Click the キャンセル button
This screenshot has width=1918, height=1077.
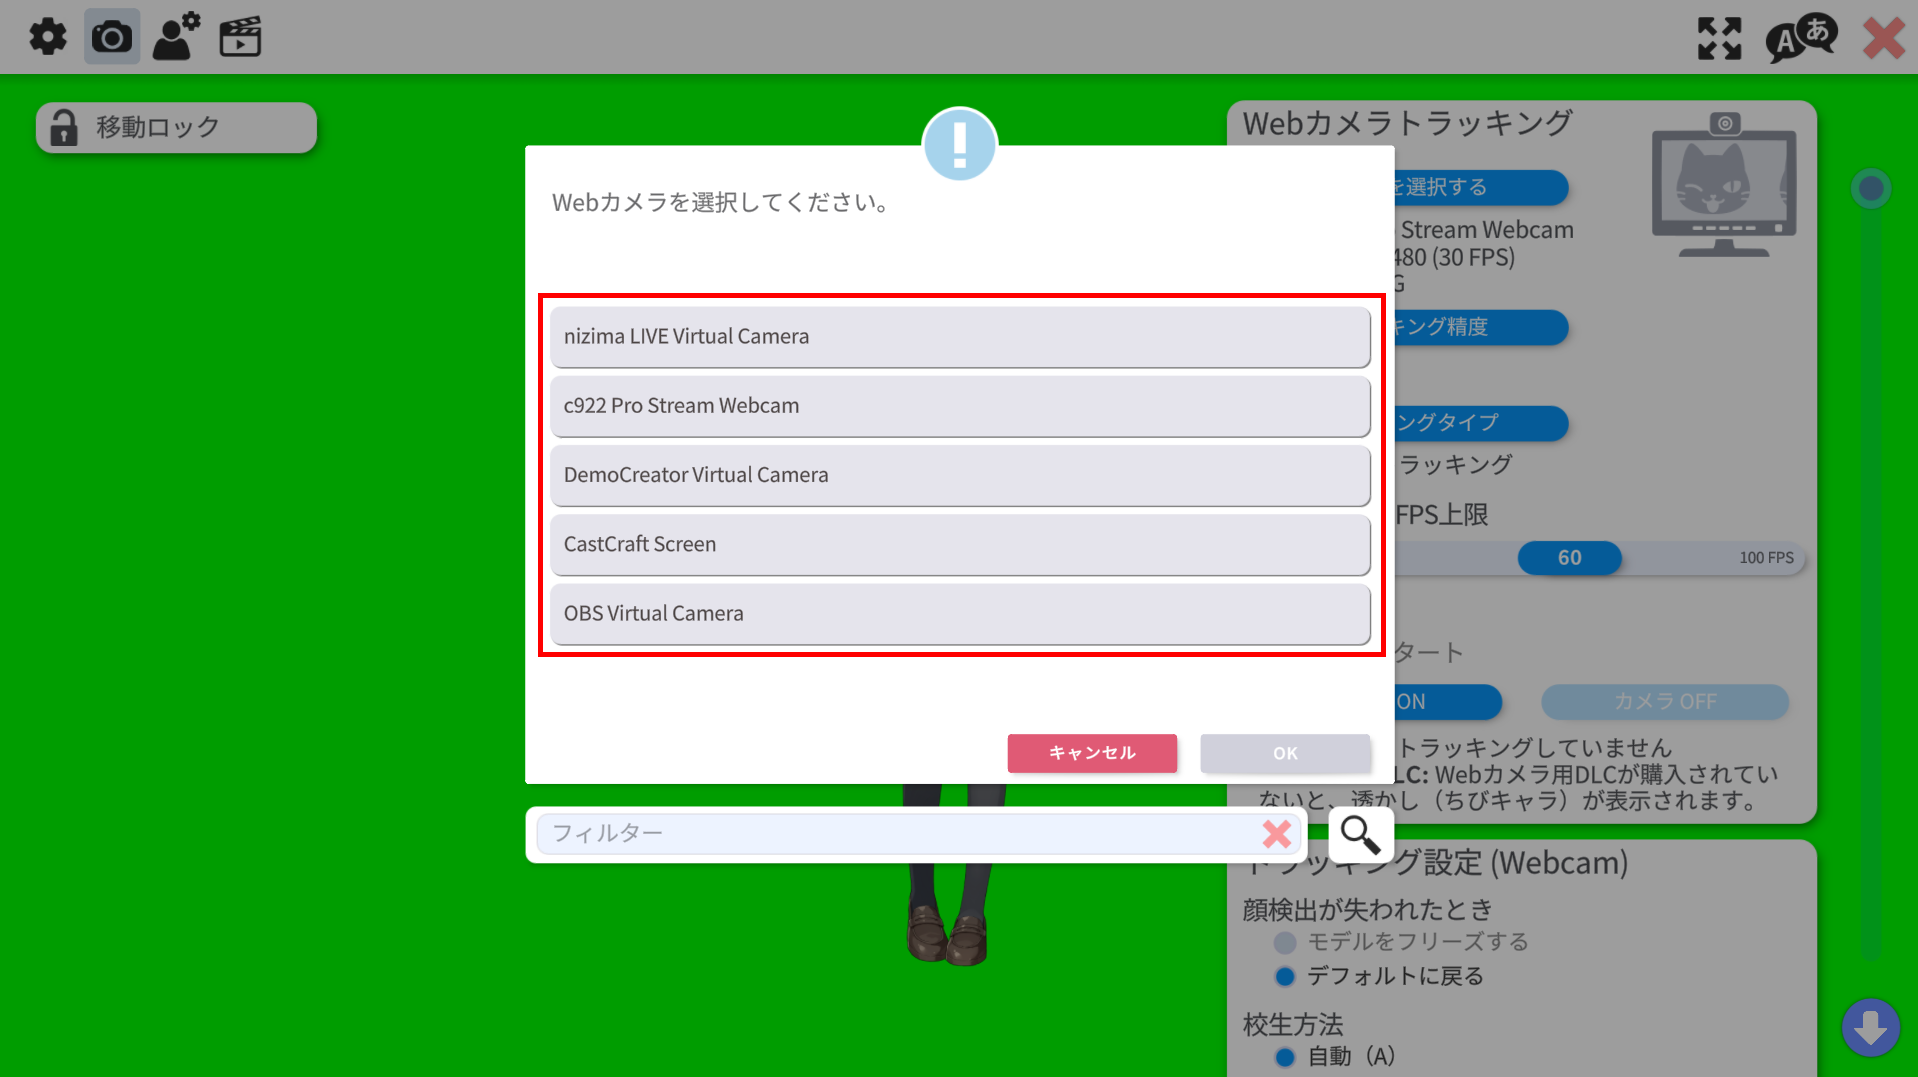tap(1092, 753)
